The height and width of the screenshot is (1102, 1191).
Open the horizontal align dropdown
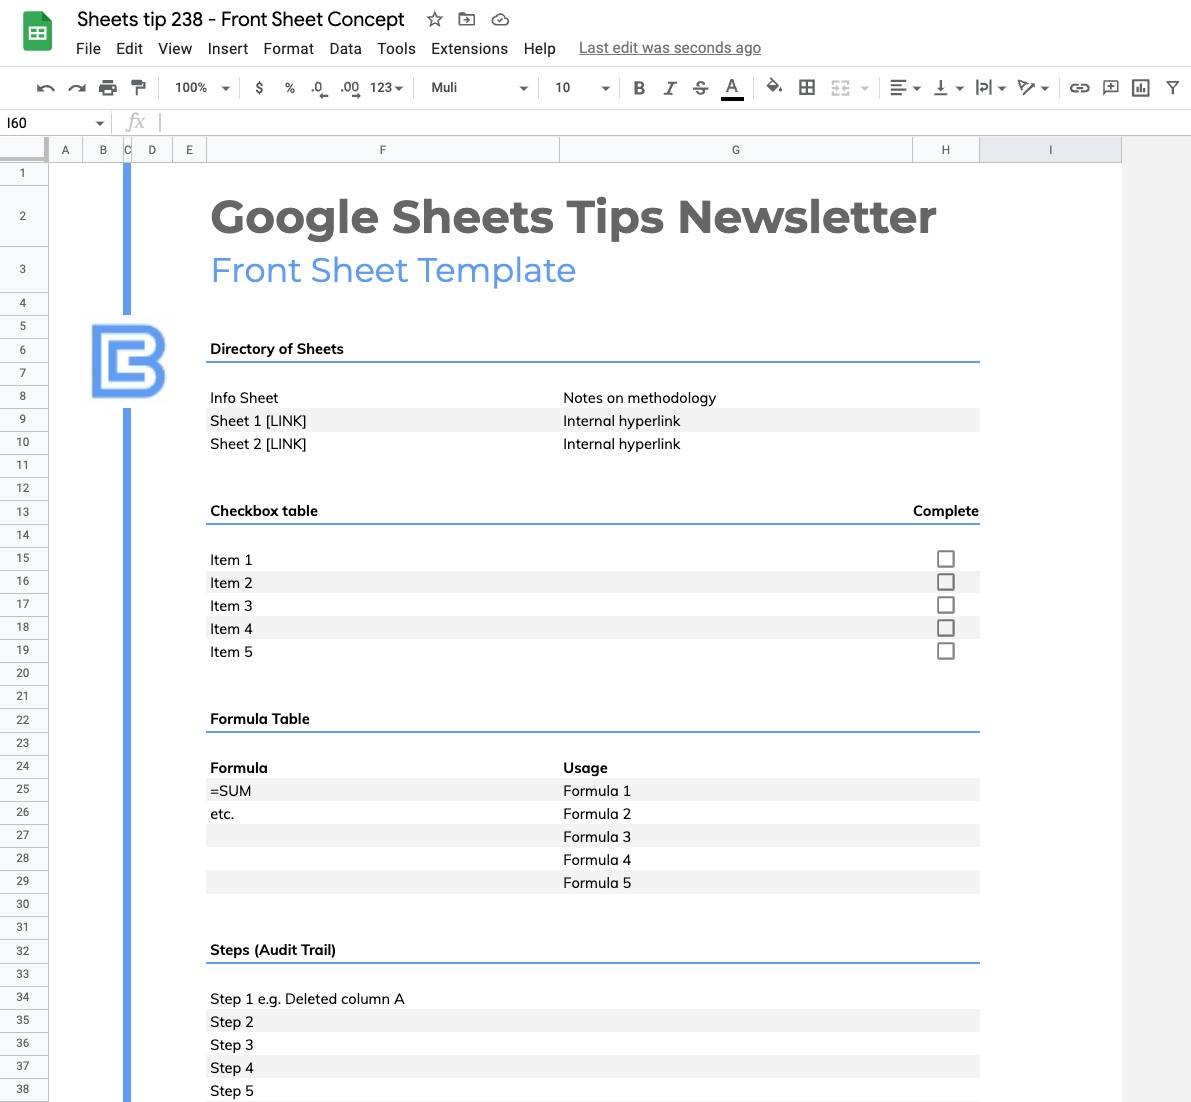[x=905, y=88]
